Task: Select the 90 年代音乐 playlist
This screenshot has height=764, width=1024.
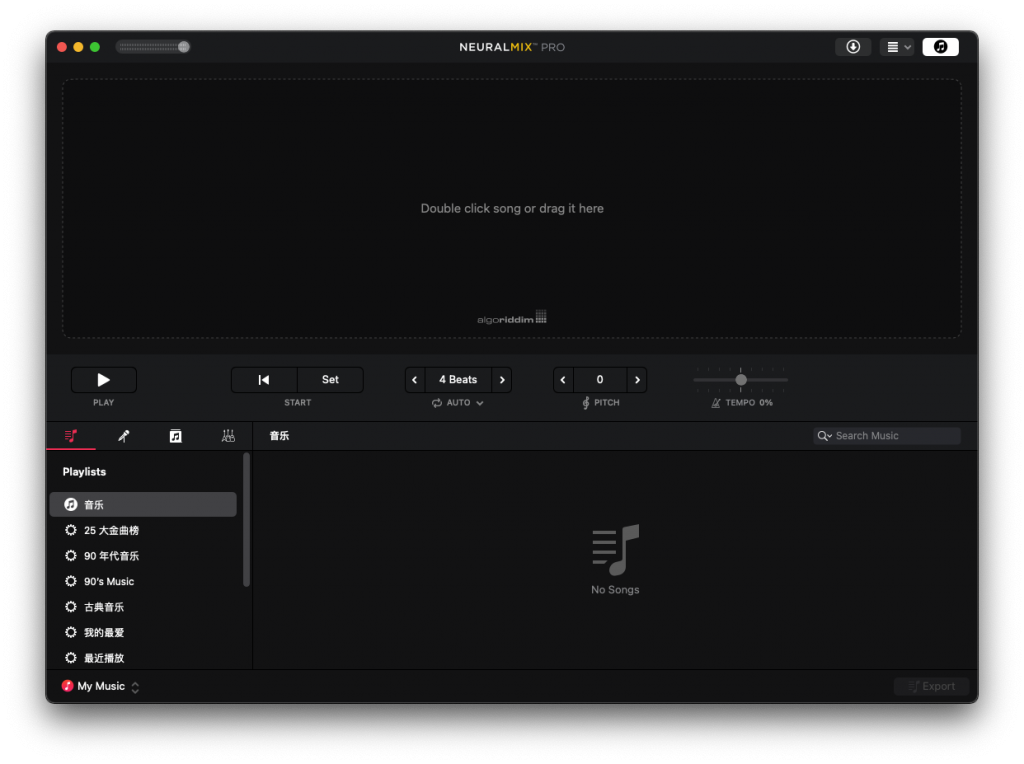Action: [143, 555]
